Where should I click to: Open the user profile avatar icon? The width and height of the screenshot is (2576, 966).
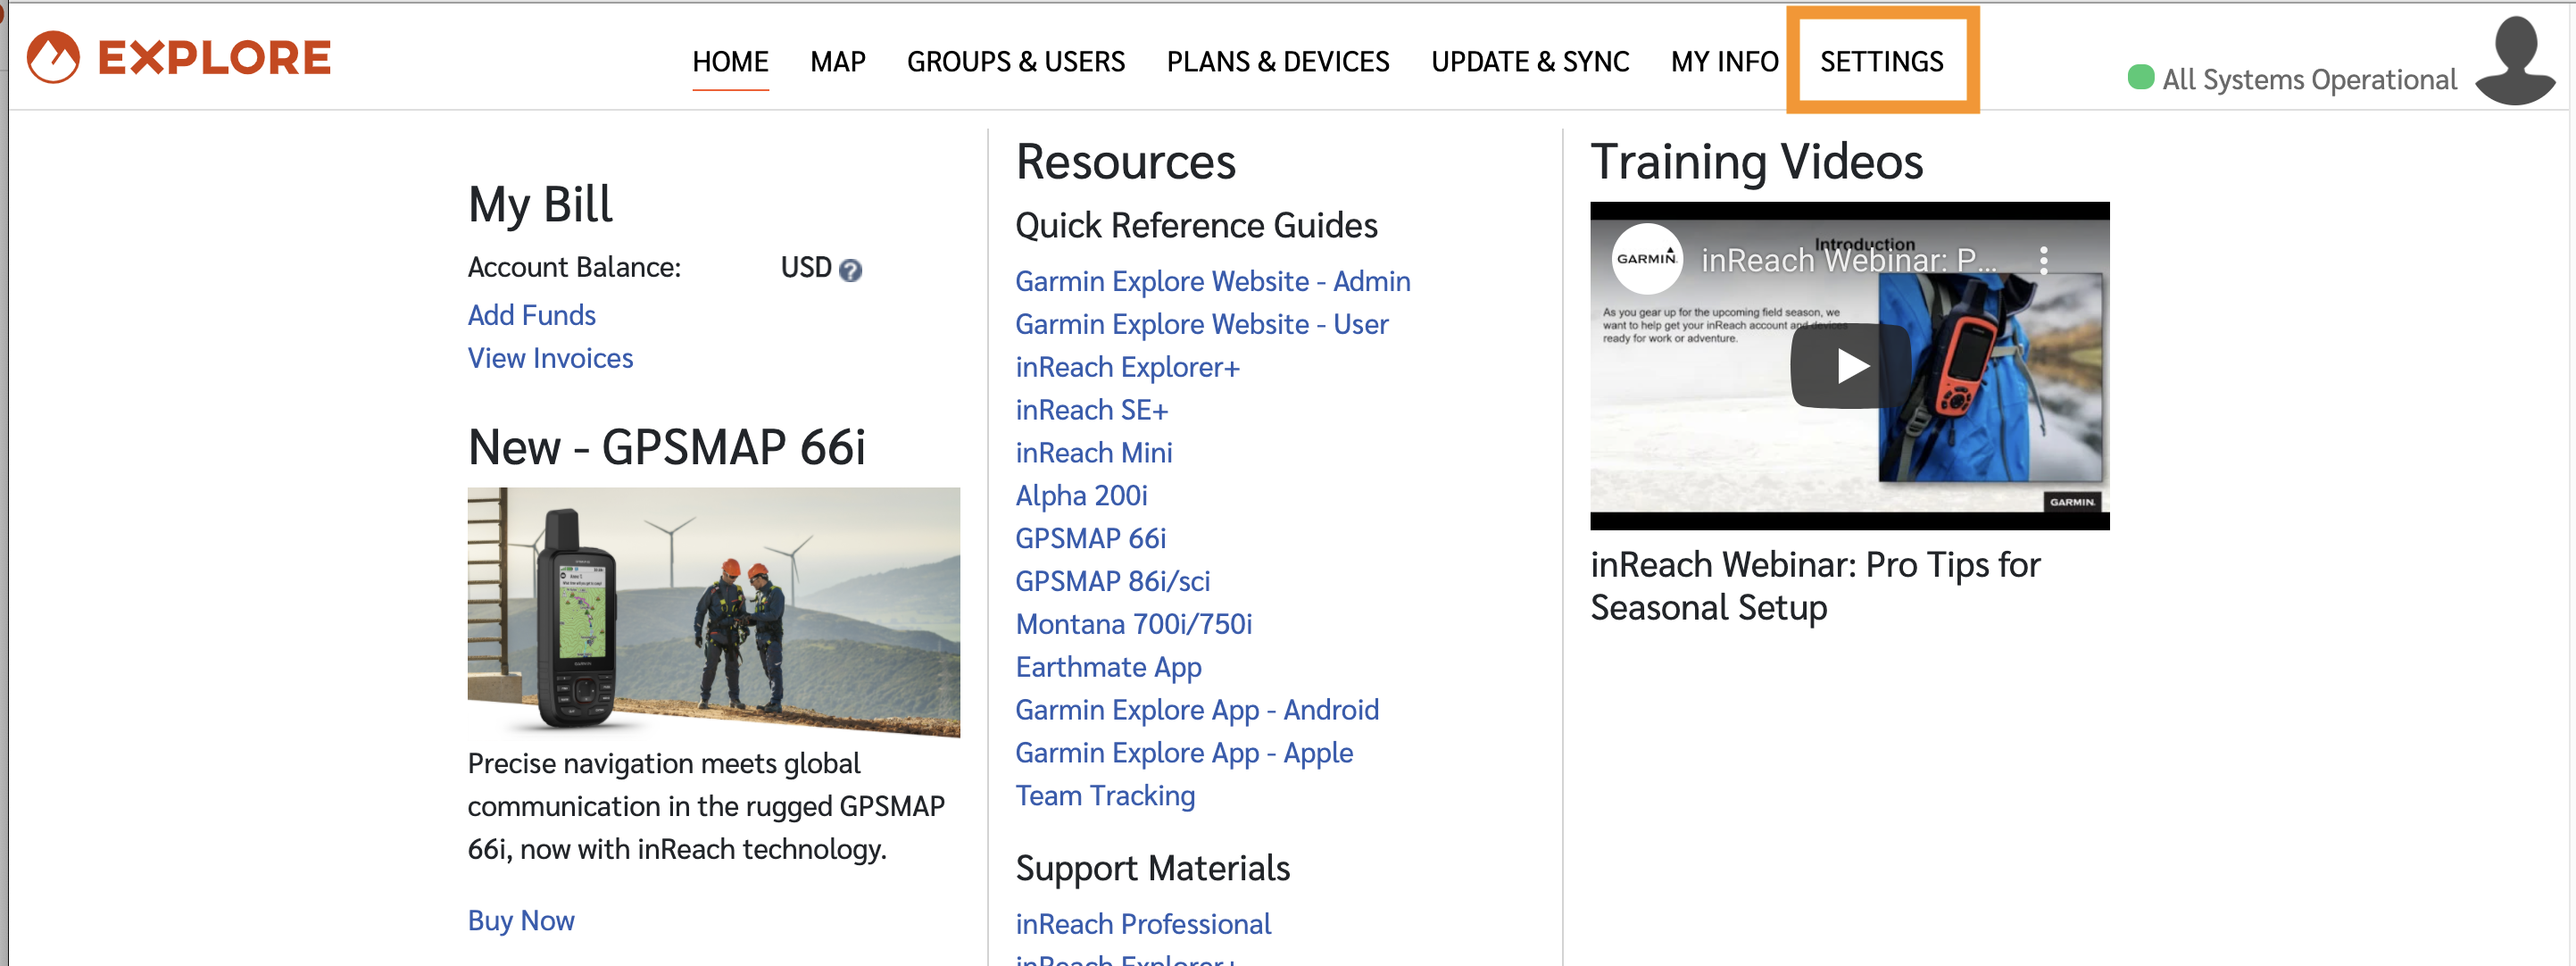click(x=2515, y=60)
